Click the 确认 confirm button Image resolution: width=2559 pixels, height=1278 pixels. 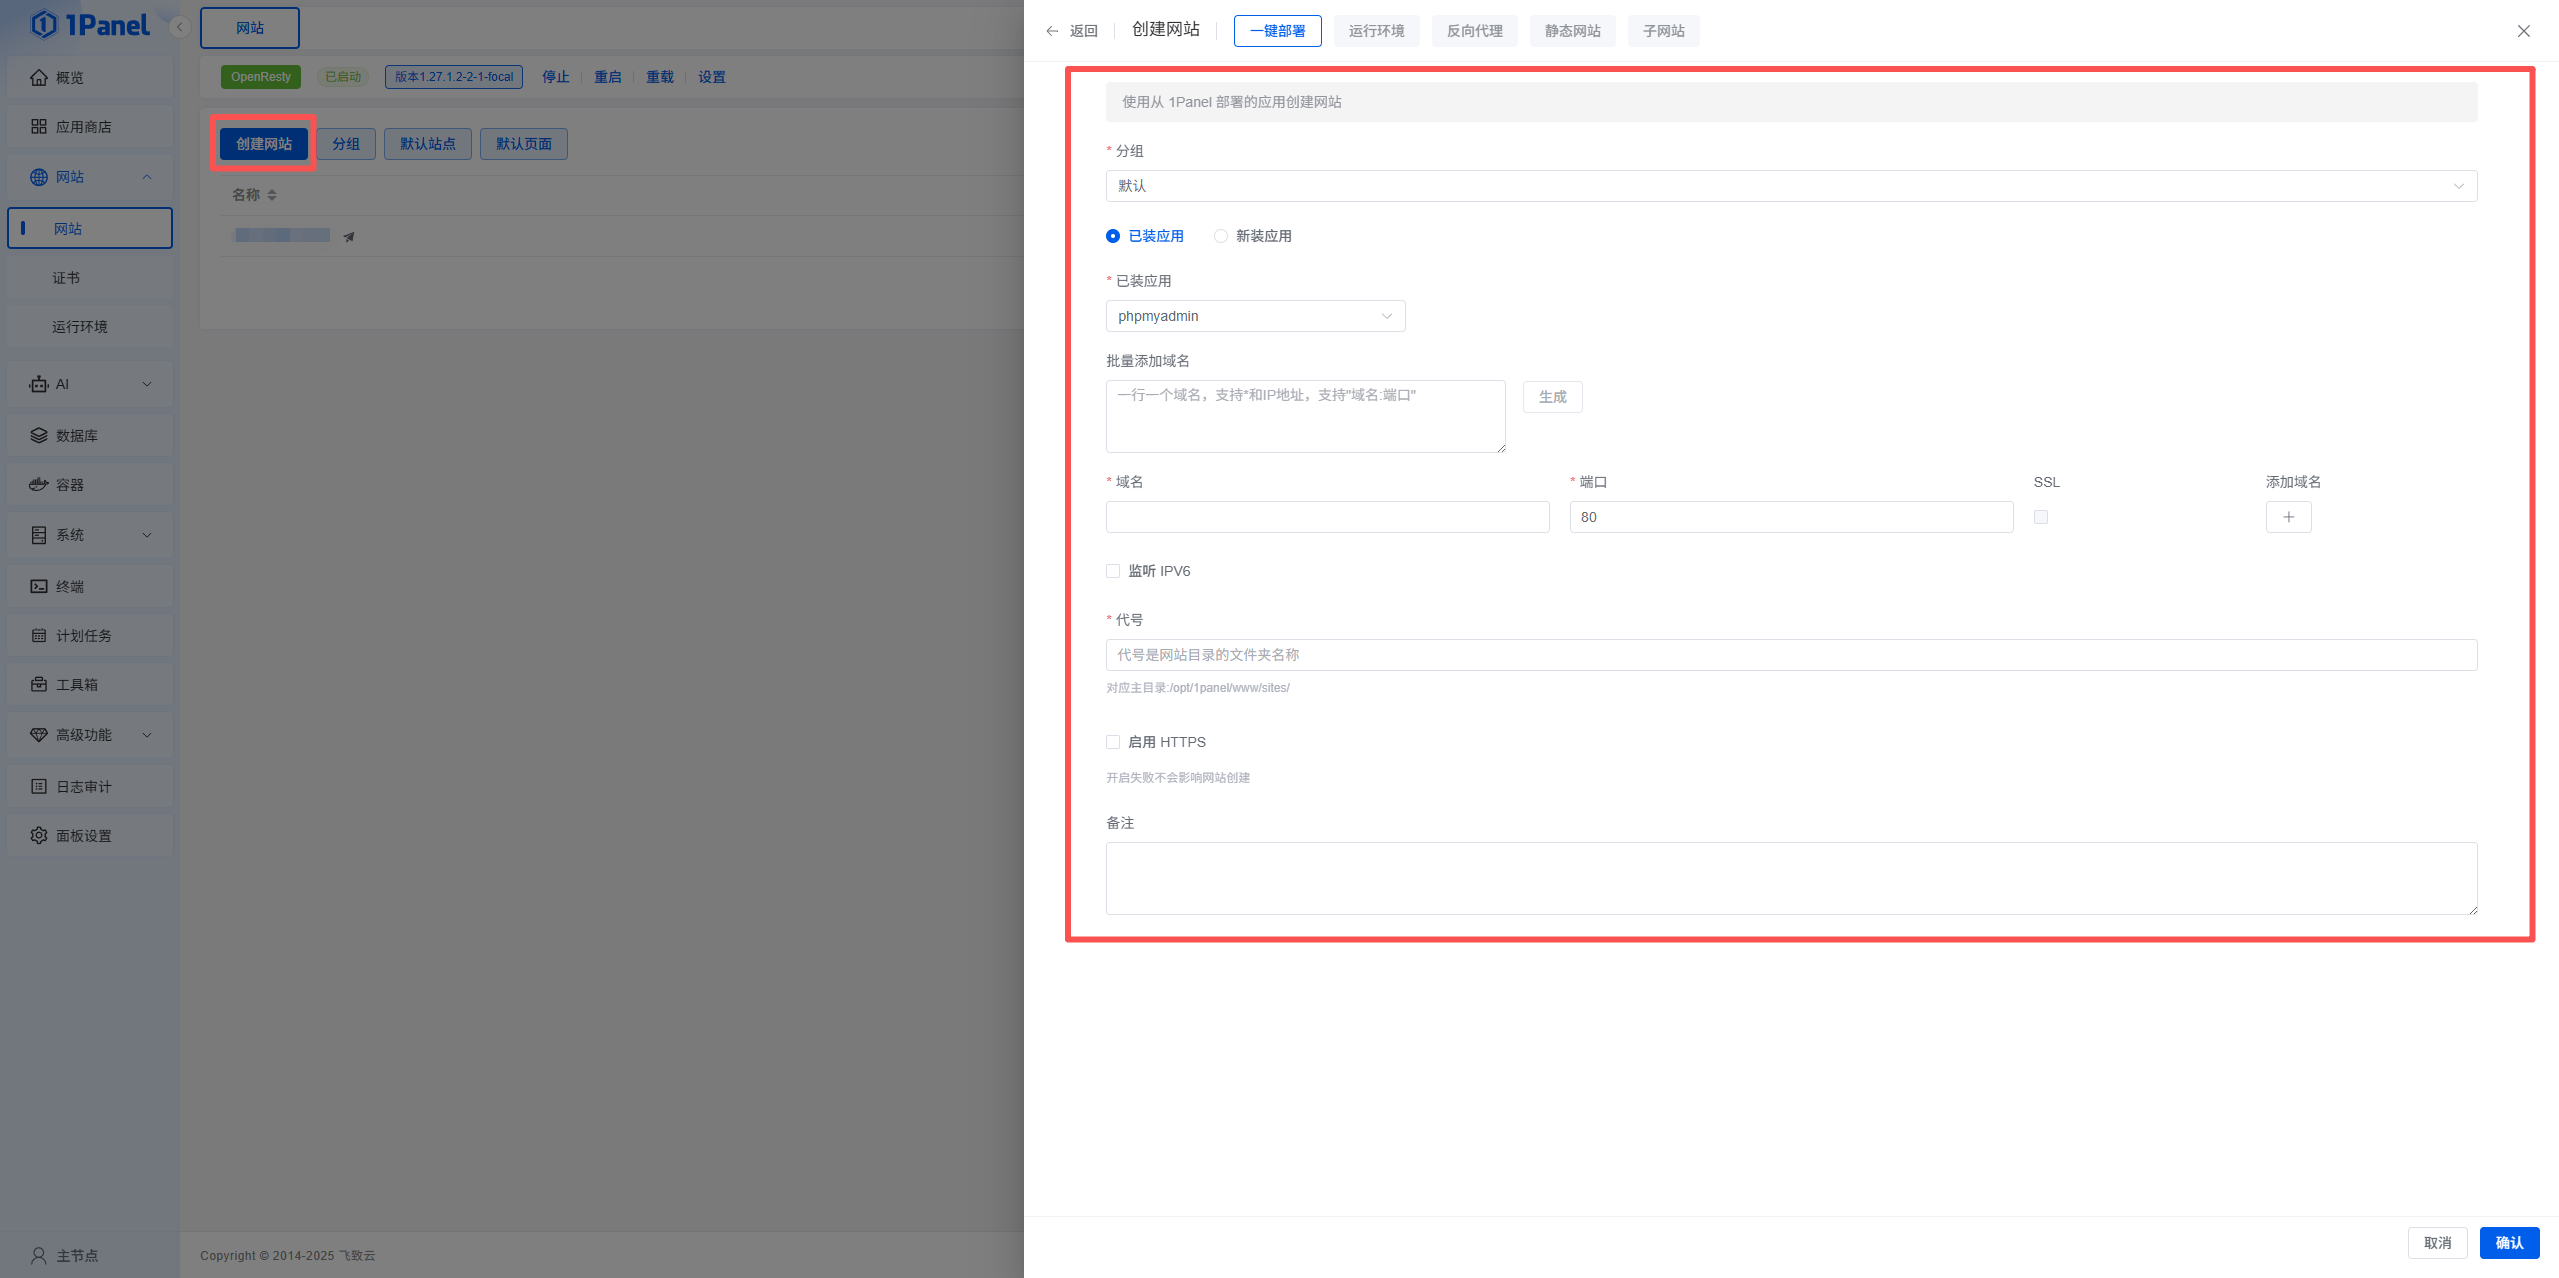[2508, 1242]
